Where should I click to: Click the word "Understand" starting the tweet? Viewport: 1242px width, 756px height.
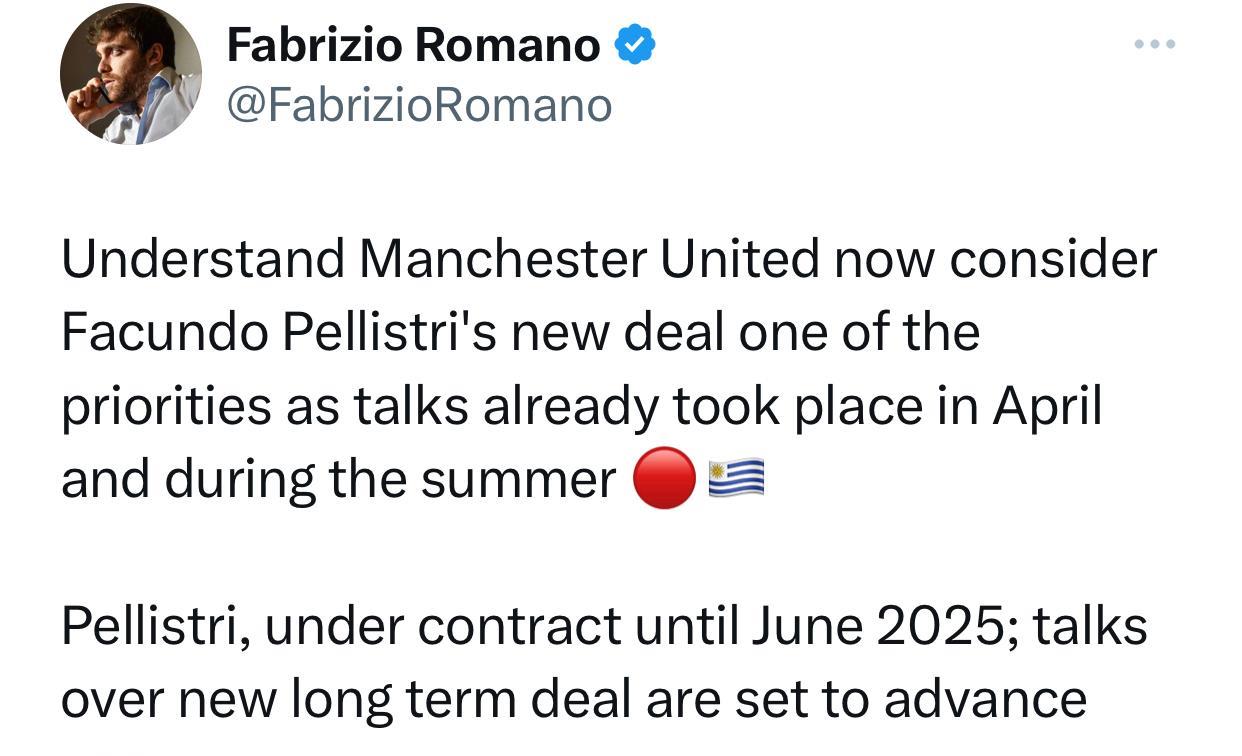click(203, 260)
